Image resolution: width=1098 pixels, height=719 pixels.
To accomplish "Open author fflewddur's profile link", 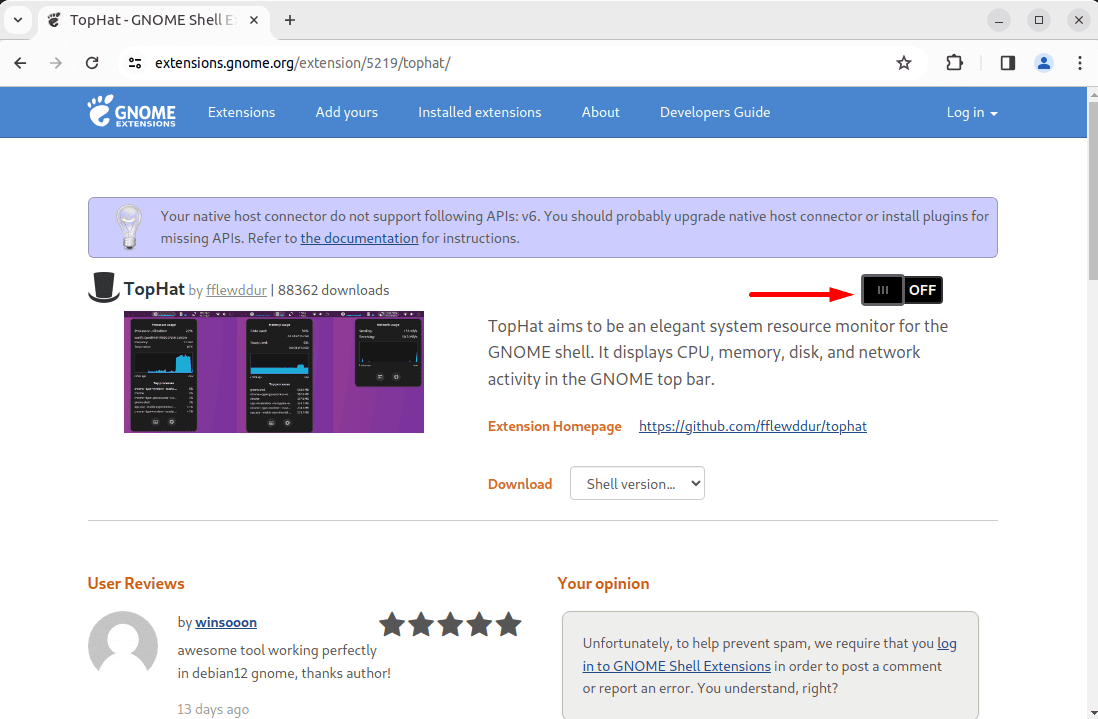I will pyautogui.click(x=236, y=290).
